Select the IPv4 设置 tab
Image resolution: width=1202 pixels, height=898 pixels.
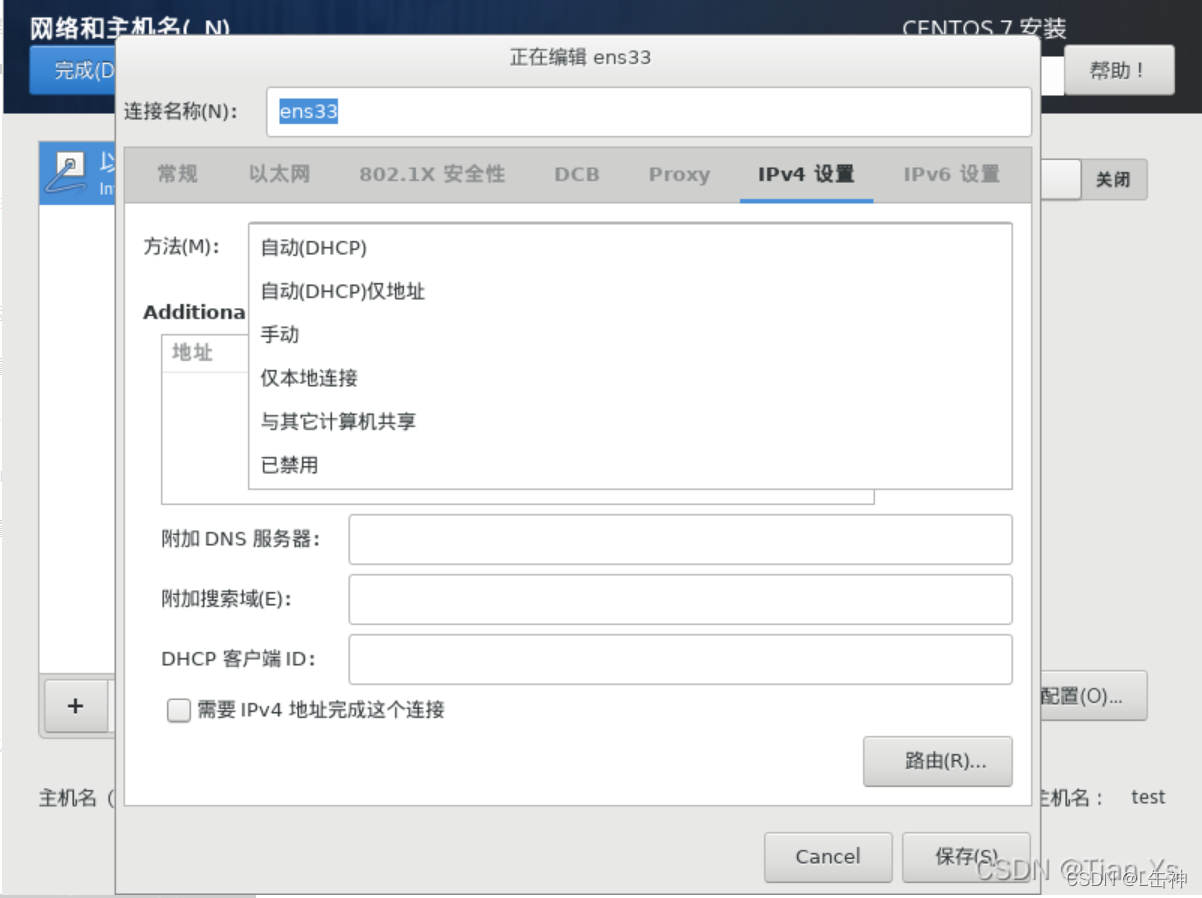(x=806, y=174)
